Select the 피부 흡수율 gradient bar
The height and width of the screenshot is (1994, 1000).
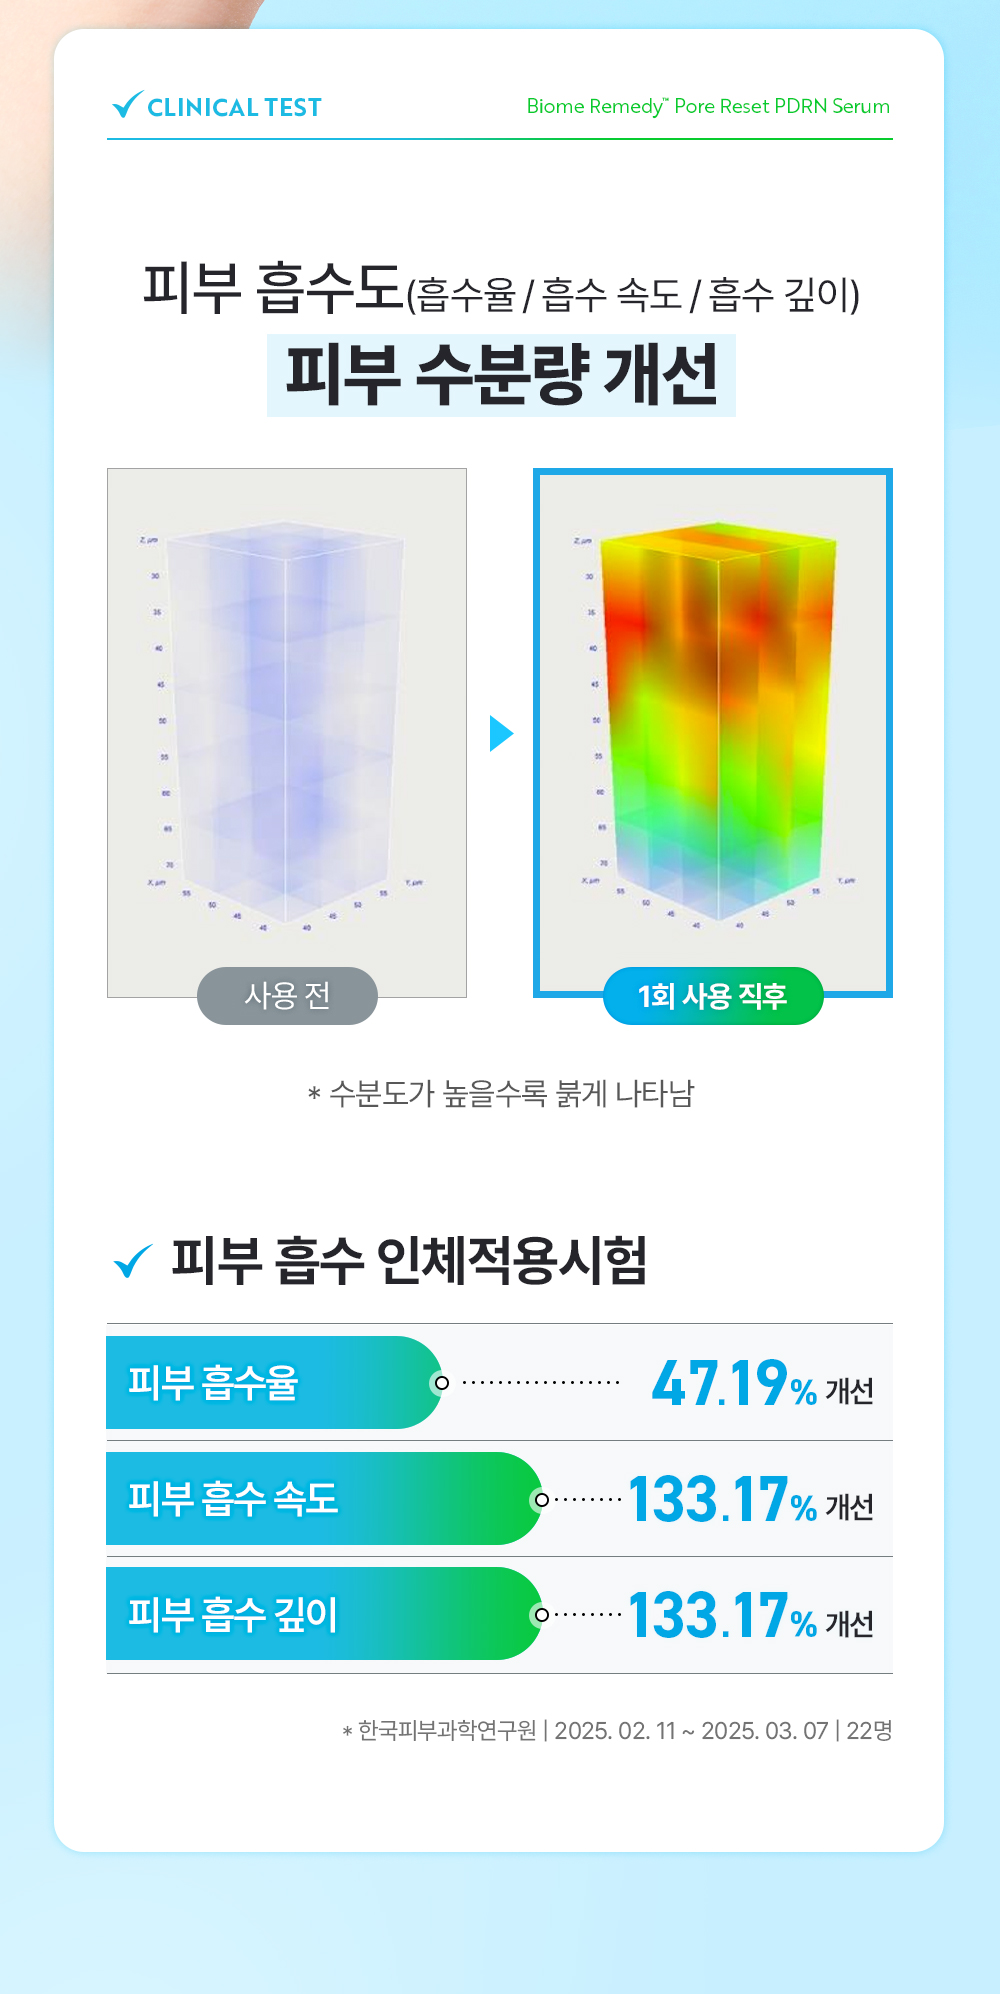[270, 1383]
